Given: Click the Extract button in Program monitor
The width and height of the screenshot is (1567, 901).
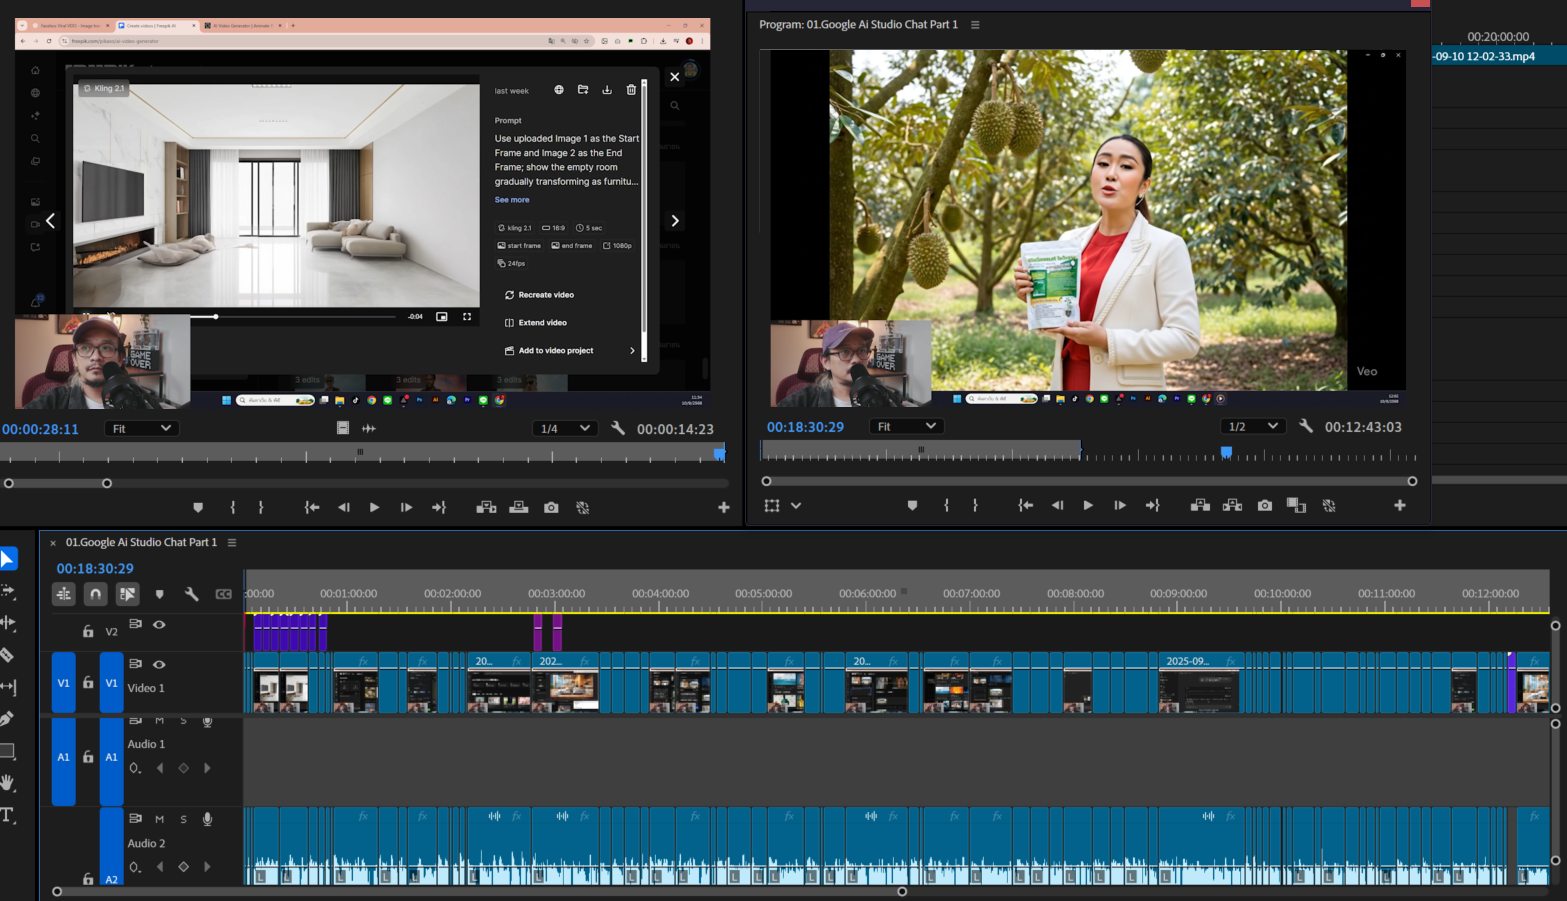Looking at the screenshot, I should click(1232, 506).
